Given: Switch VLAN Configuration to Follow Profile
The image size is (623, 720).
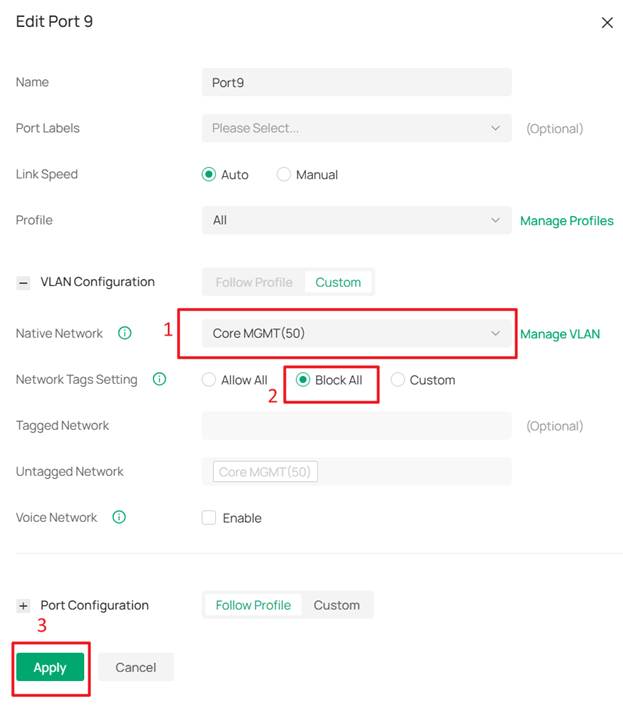Looking at the screenshot, I should click(x=254, y=282).
